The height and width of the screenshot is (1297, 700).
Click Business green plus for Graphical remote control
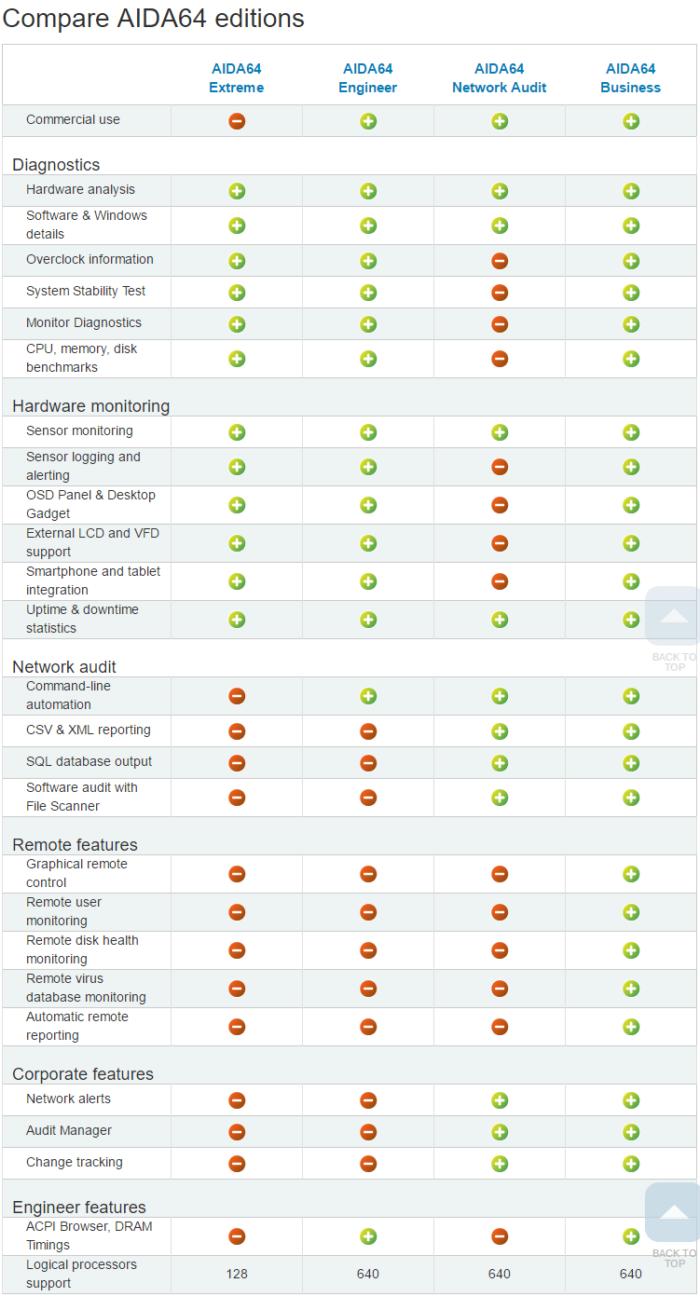click(631, 874)
